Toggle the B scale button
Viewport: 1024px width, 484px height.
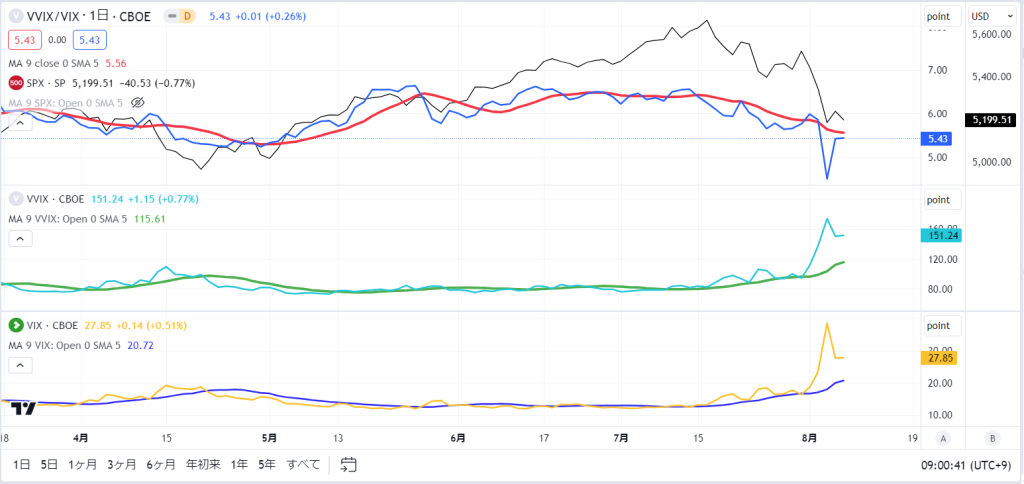pyautogui.click(x=992, y=438)
